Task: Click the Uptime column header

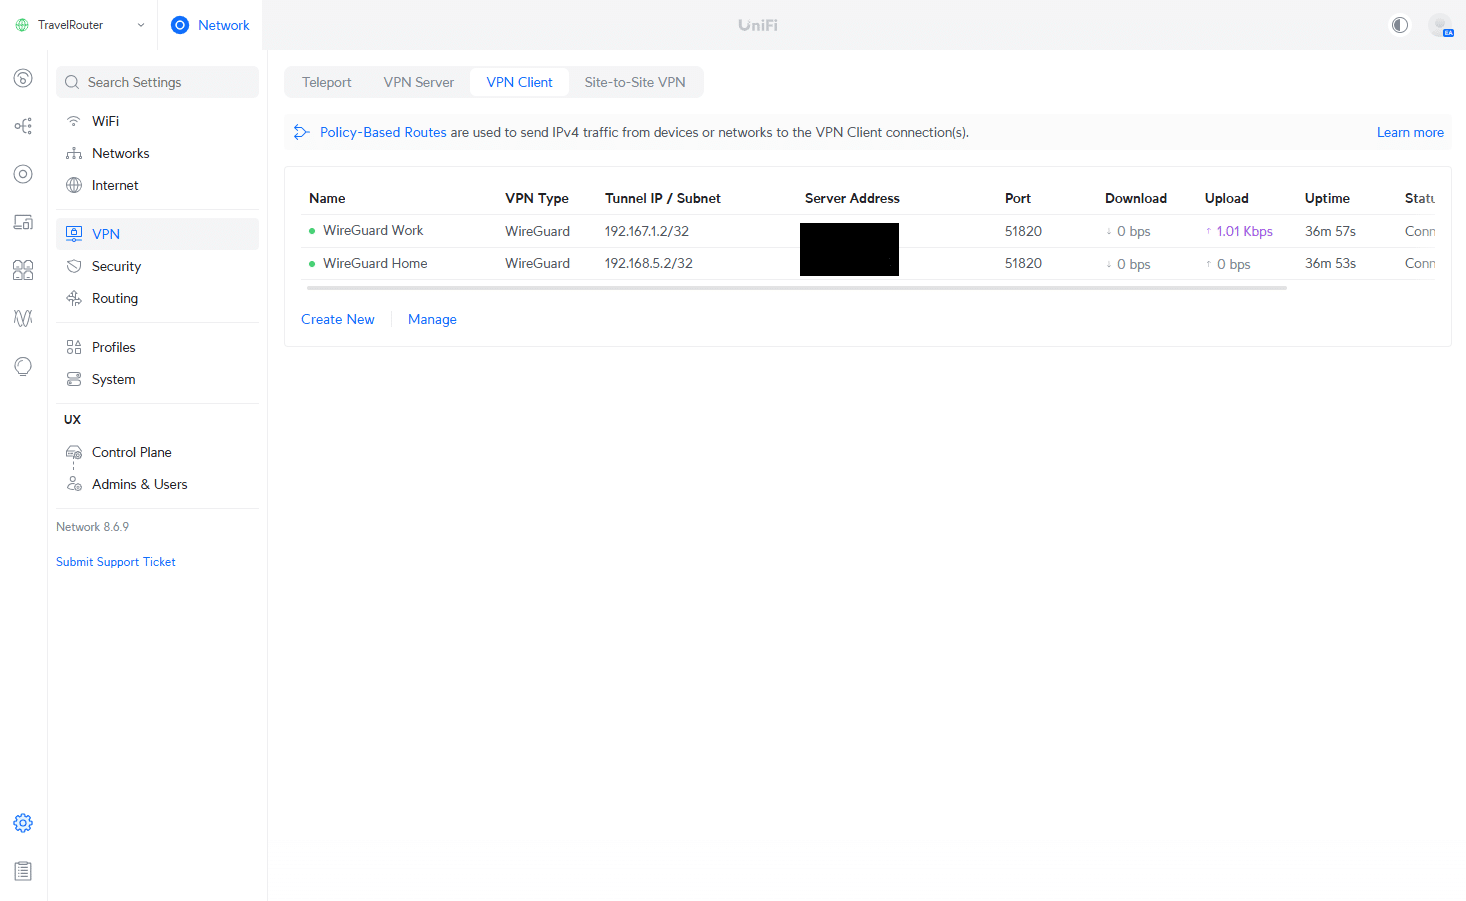Action: pos(1327,198)
